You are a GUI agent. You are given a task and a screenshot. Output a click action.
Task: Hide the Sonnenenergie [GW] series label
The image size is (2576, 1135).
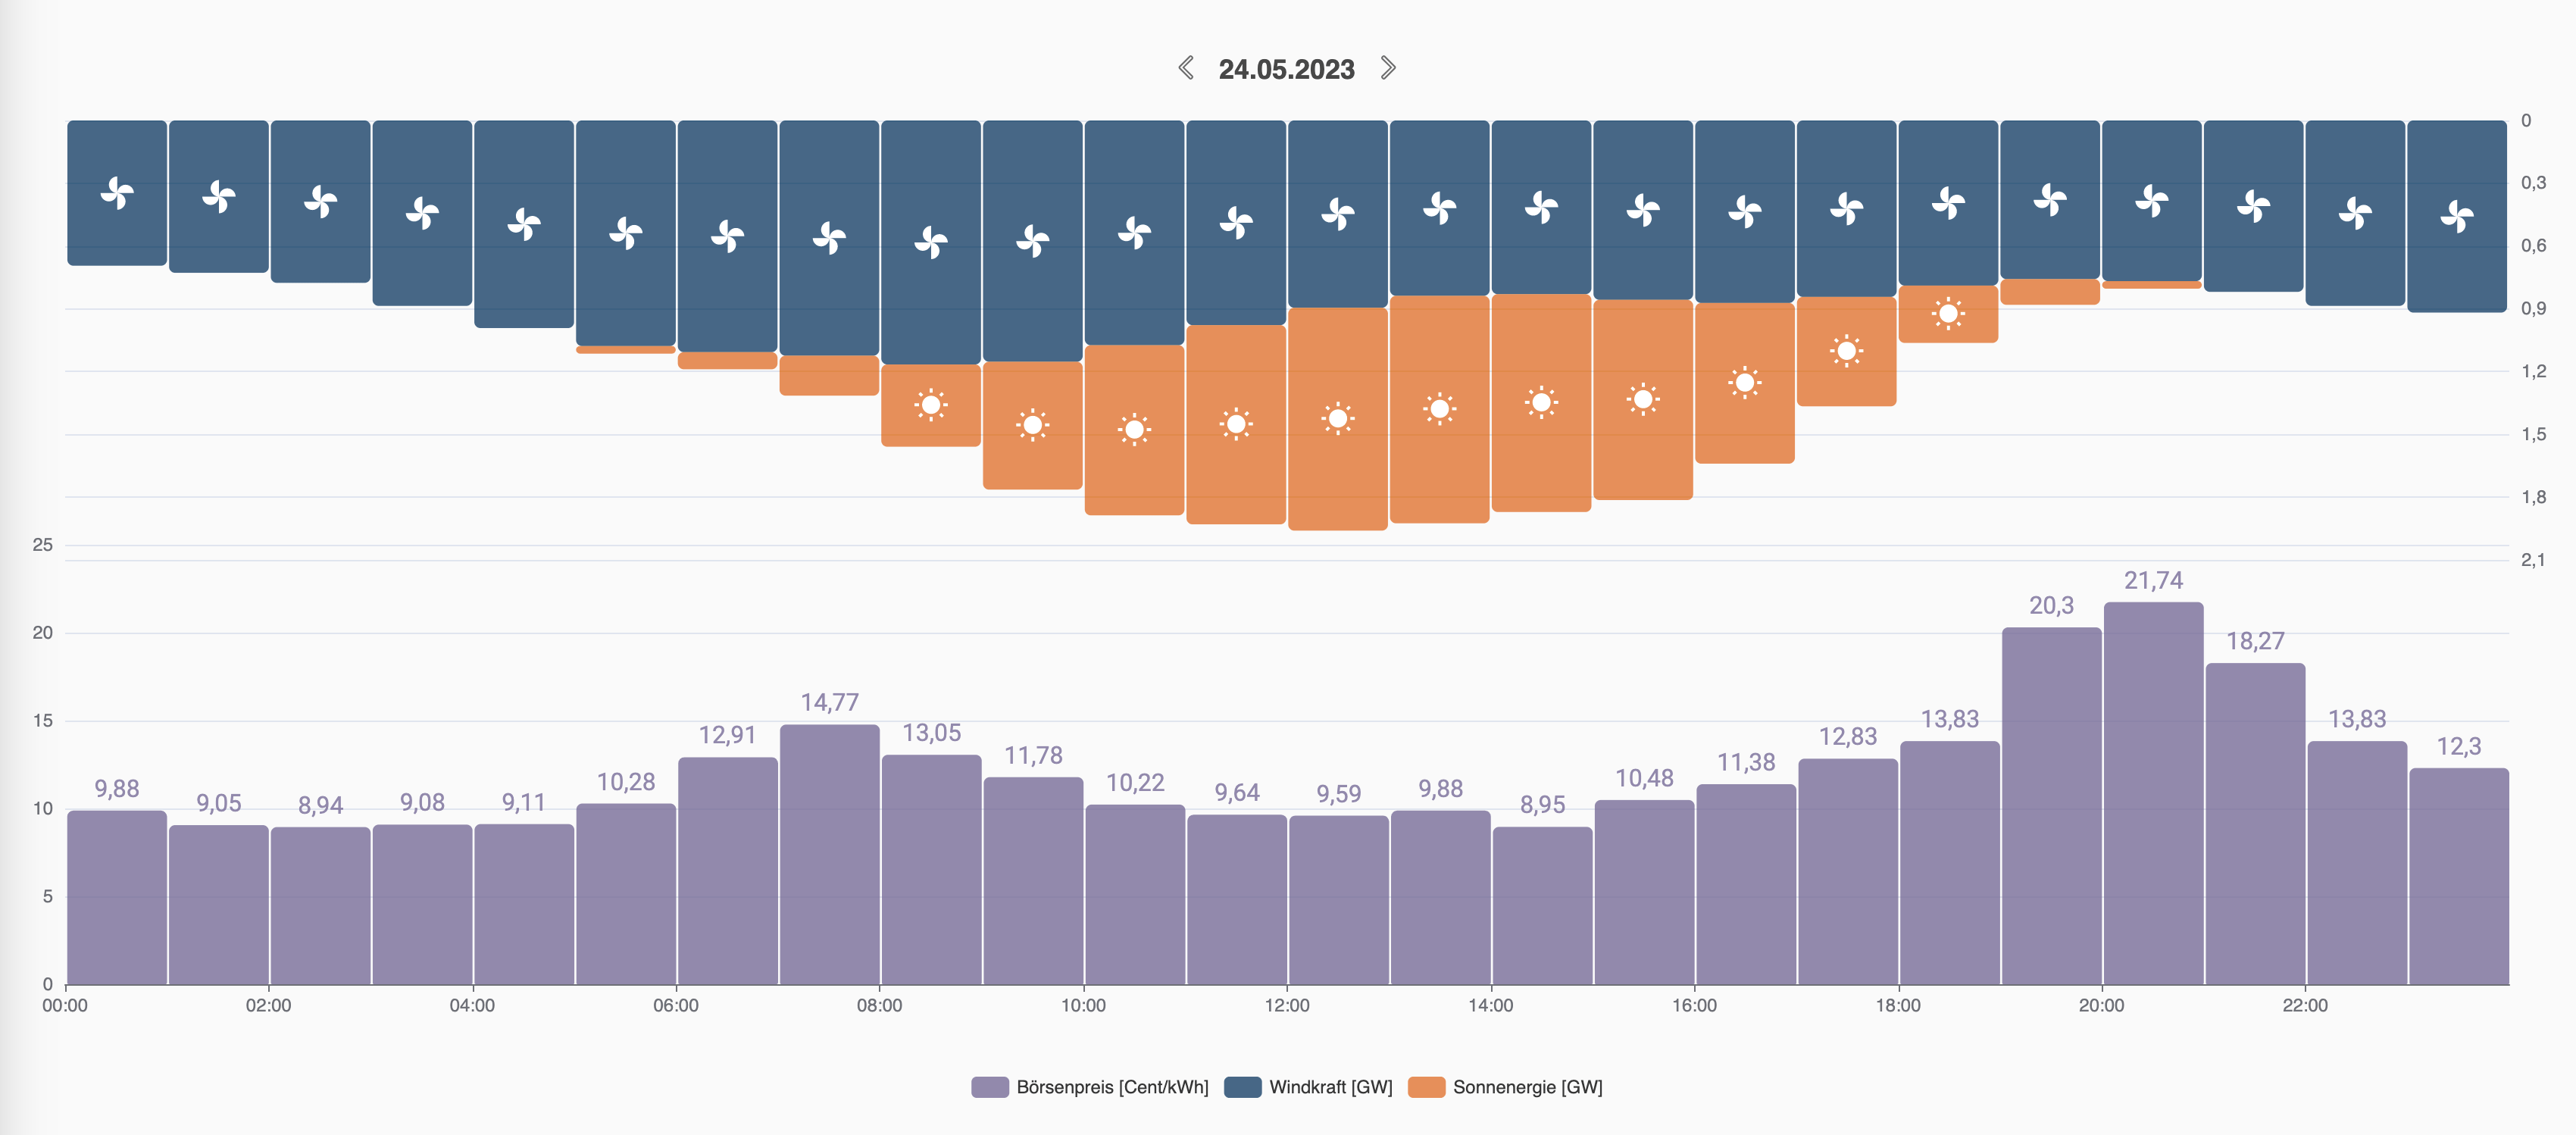[1527, 1087]
